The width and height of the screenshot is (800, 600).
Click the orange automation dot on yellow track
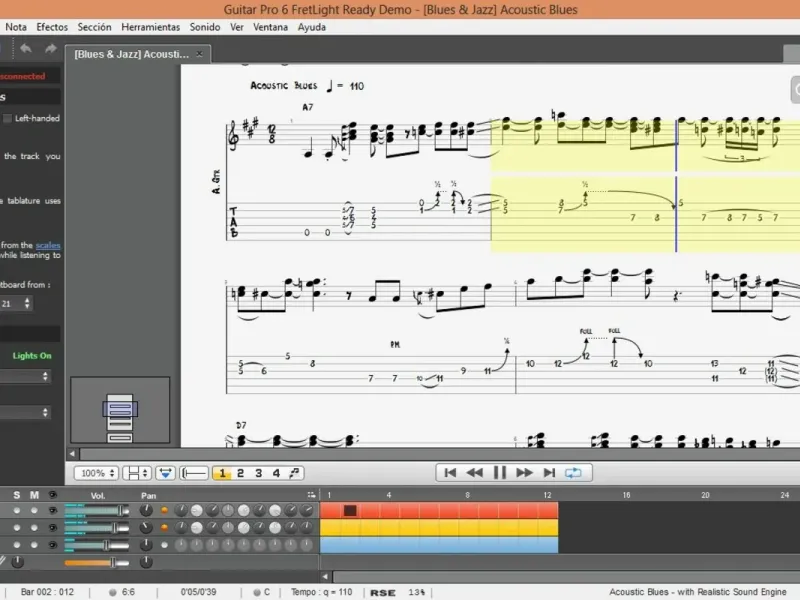(164, 528)
